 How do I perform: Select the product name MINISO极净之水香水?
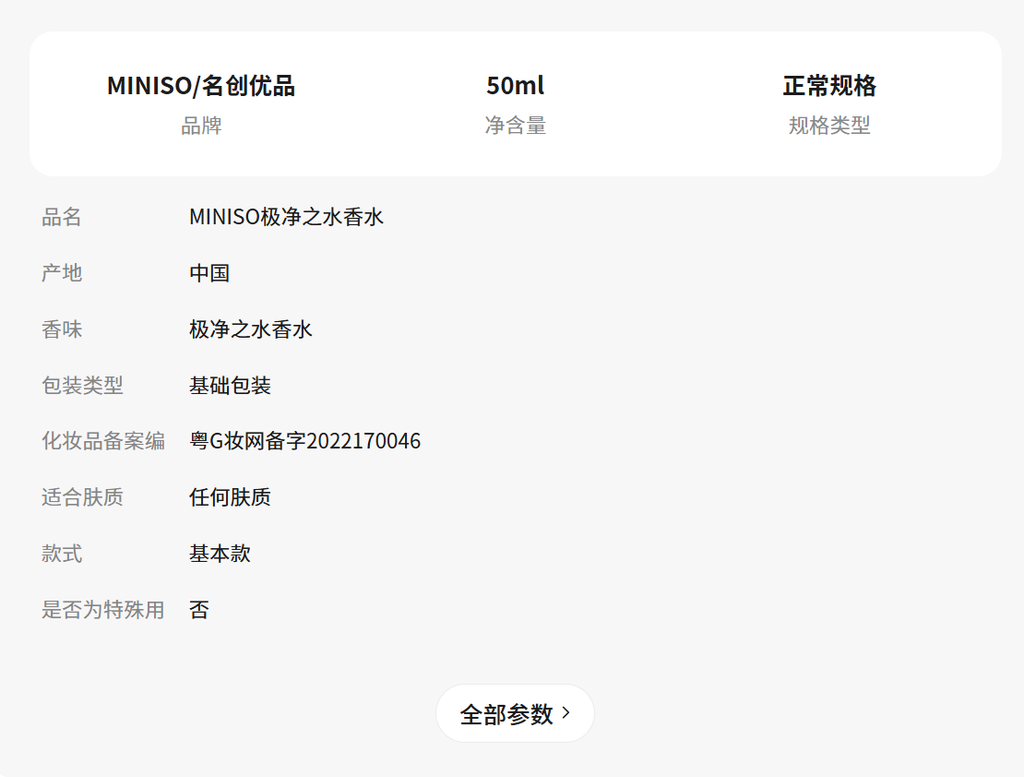point(286,217)
